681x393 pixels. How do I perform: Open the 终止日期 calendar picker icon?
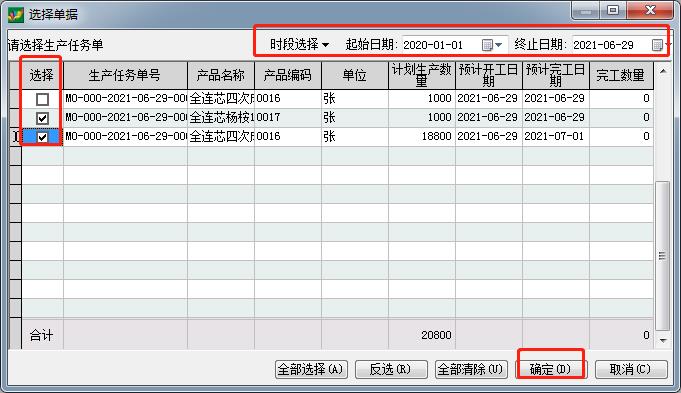pyautogui.click(x=657, y=45)
